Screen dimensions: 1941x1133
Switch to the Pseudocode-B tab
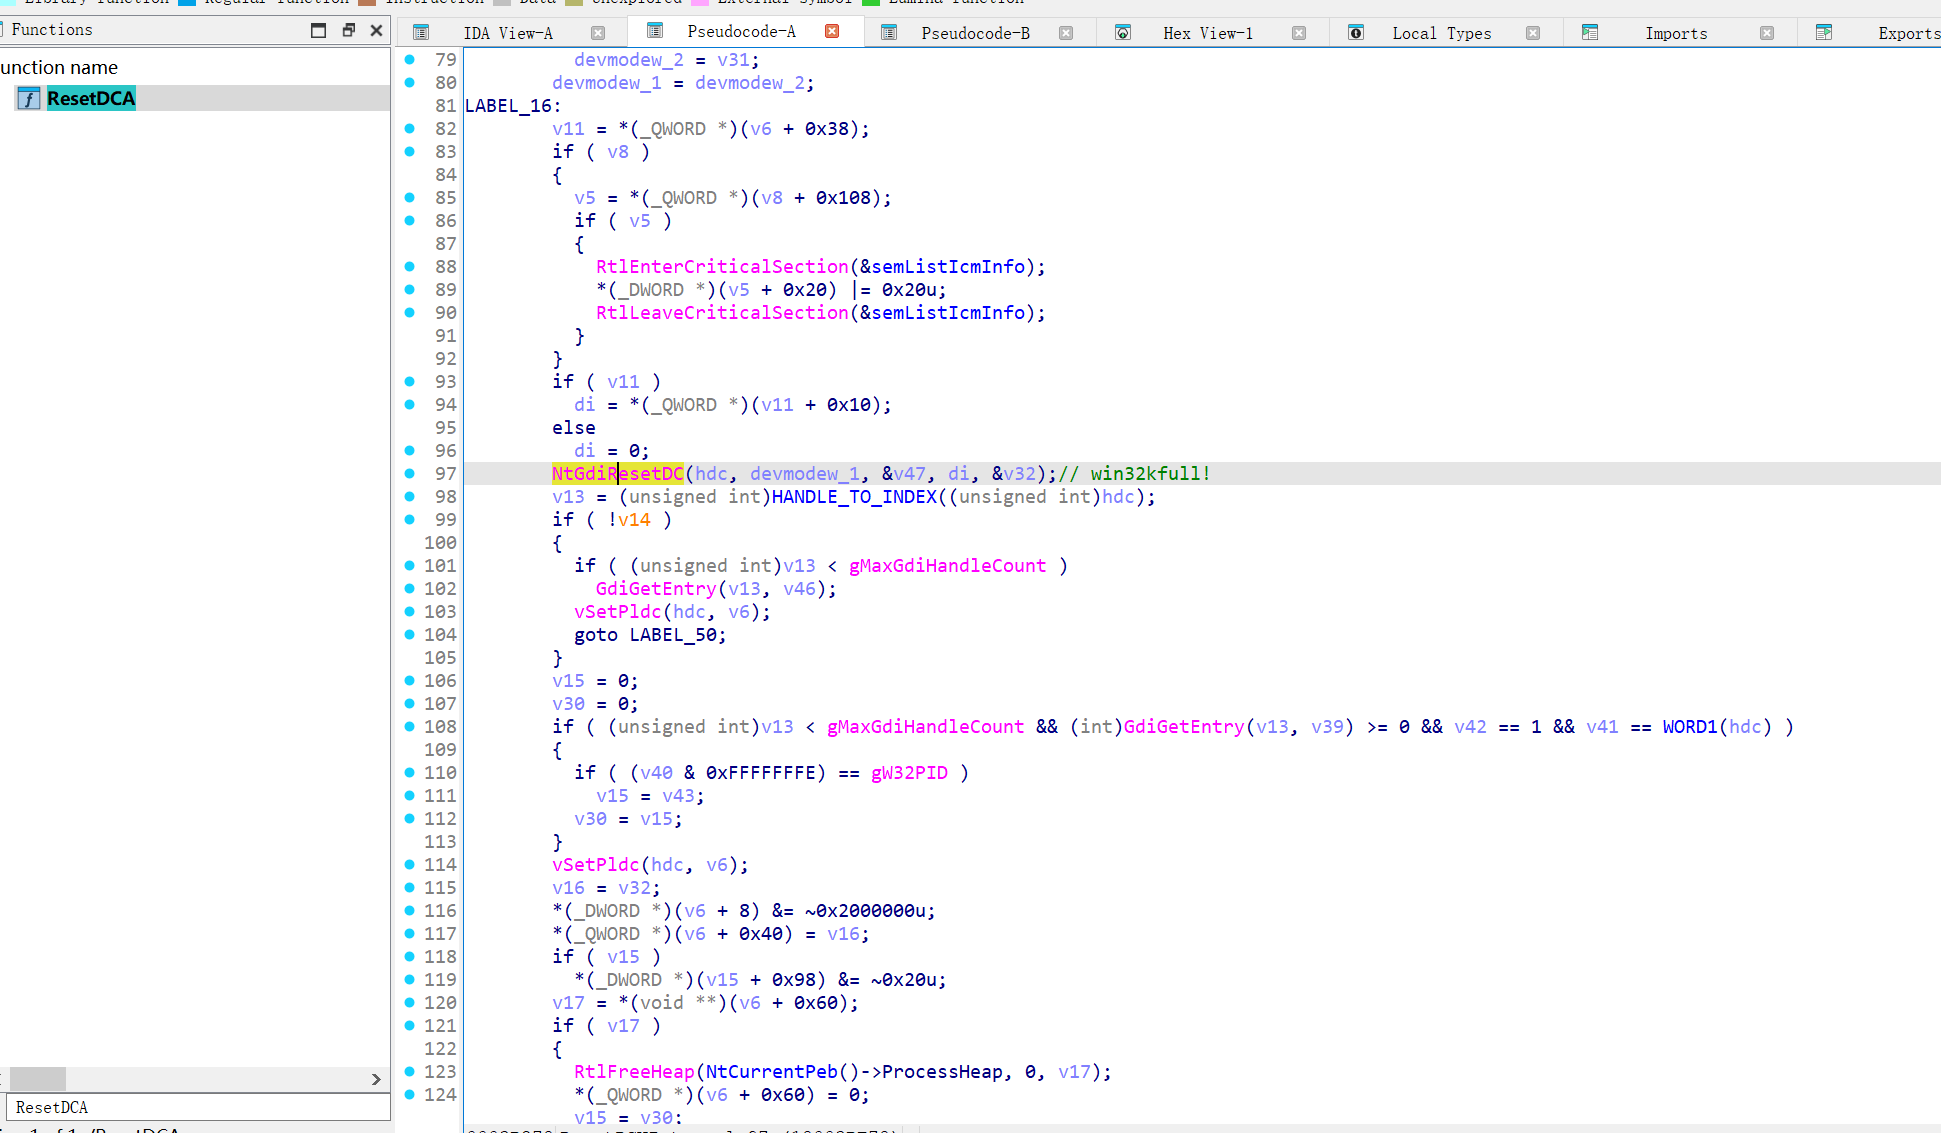coord(975,33)
